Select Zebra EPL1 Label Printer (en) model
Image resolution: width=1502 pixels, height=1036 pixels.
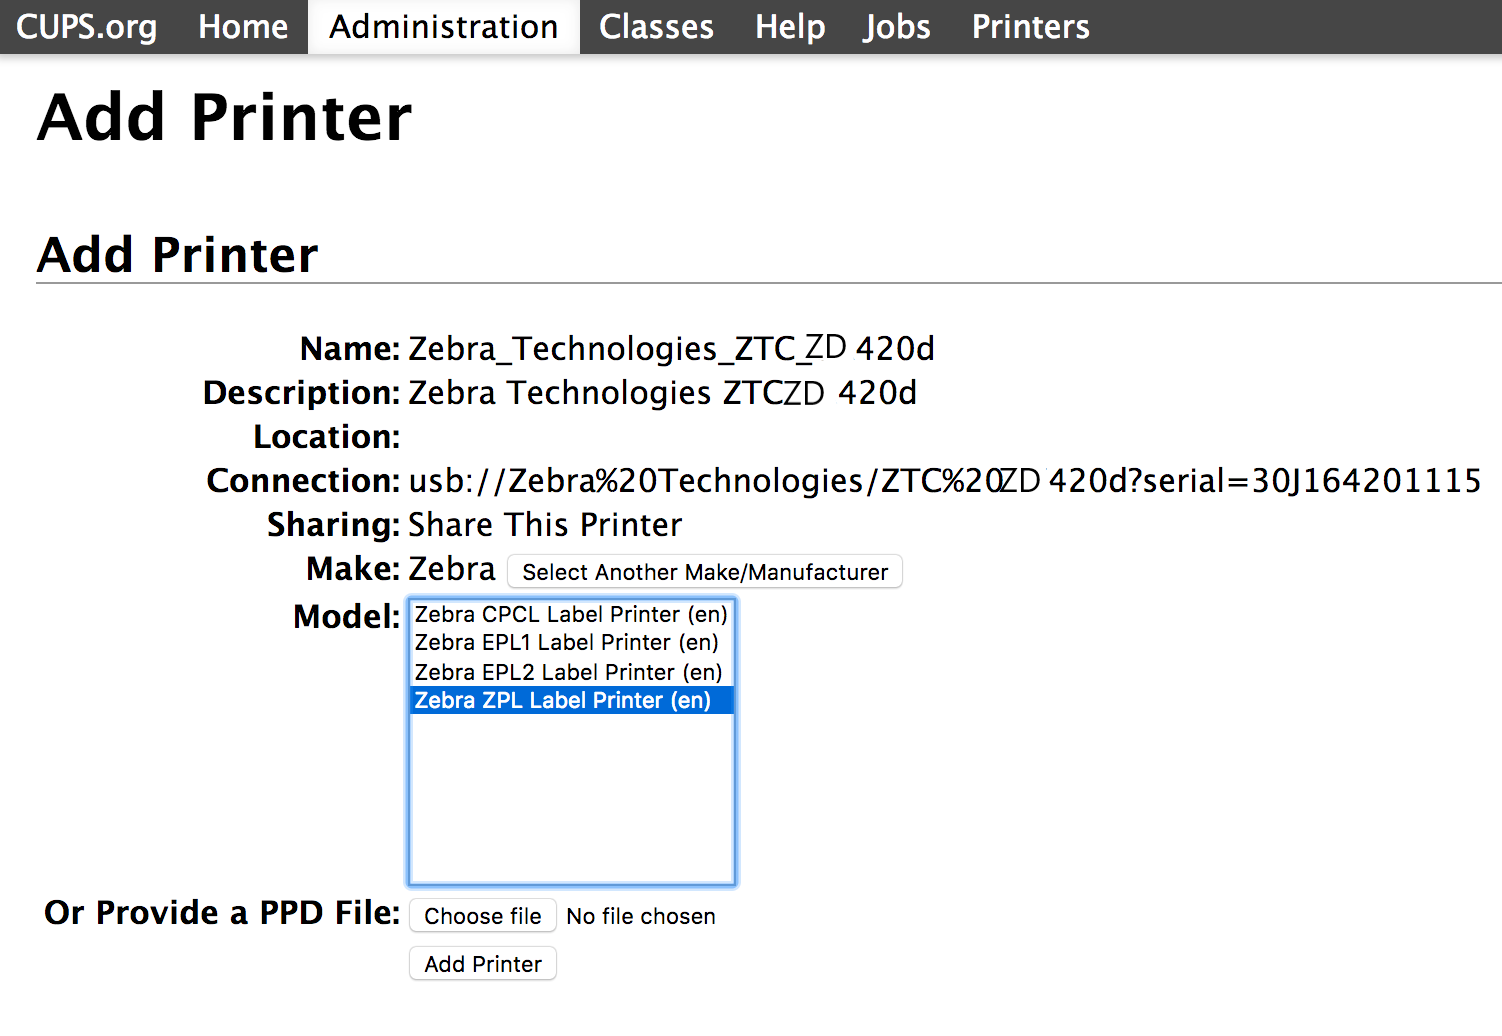[572, 642]
